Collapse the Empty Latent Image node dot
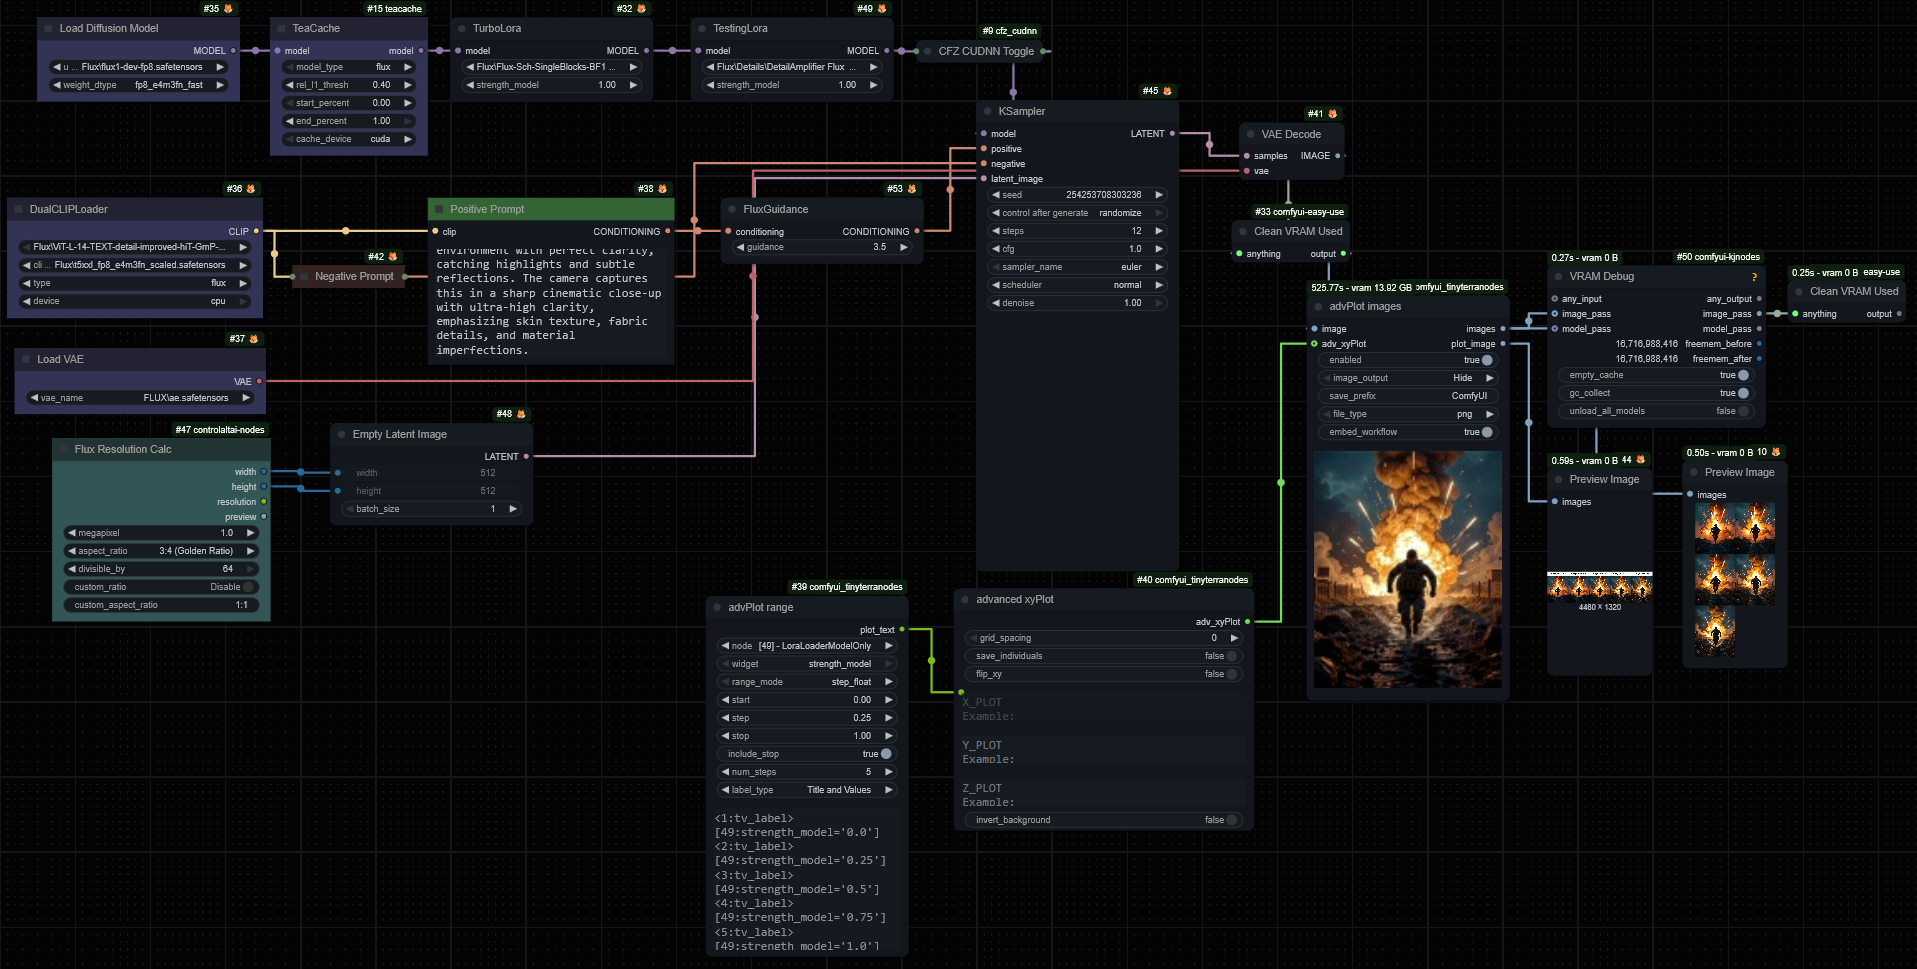This screenshot has height=969, width=1917. coord(341,435)
